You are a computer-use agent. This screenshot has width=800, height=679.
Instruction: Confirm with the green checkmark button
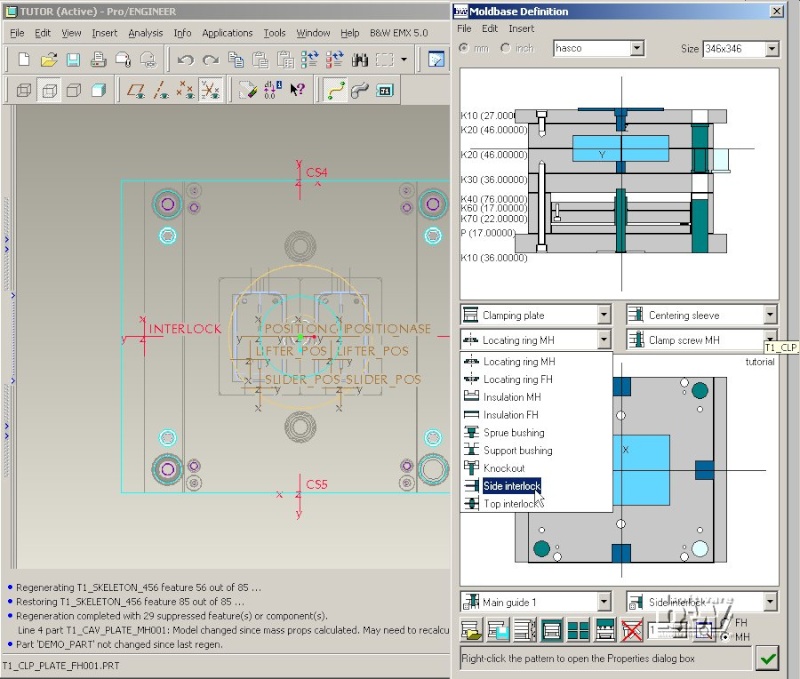767,659
